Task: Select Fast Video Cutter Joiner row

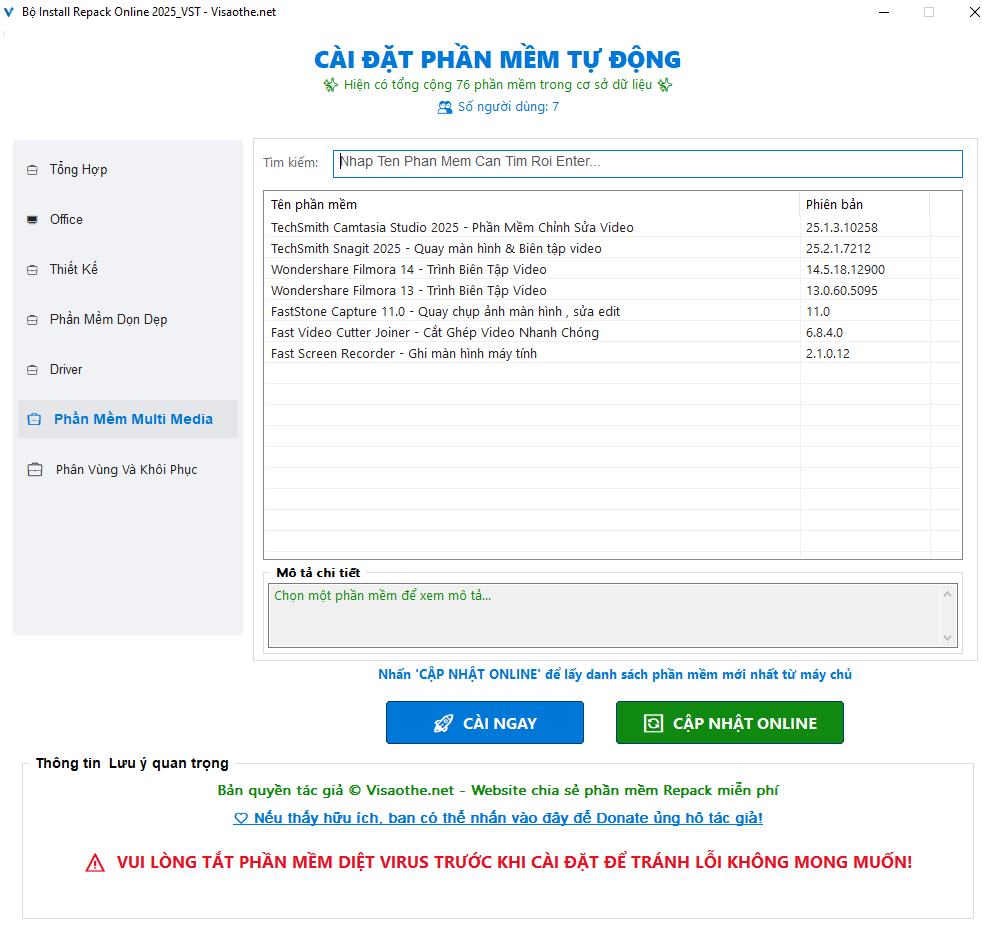Action: [613, 332]
